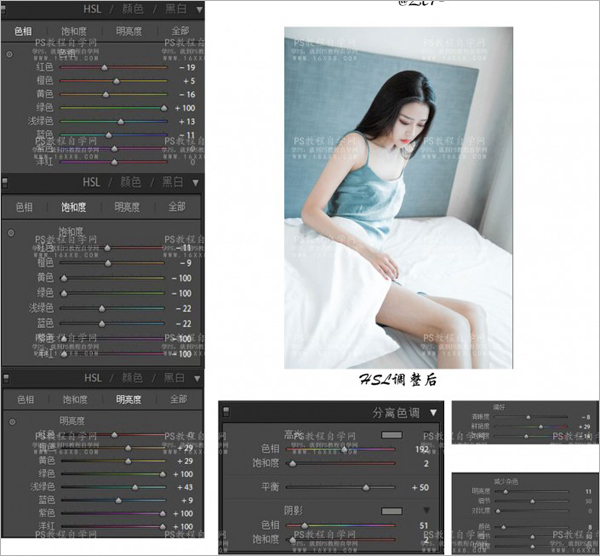Image resolution: width=600 pixels, height=556 pixels.
Task: Click HSL mode in the top panel header
Action: coord(92,9)
